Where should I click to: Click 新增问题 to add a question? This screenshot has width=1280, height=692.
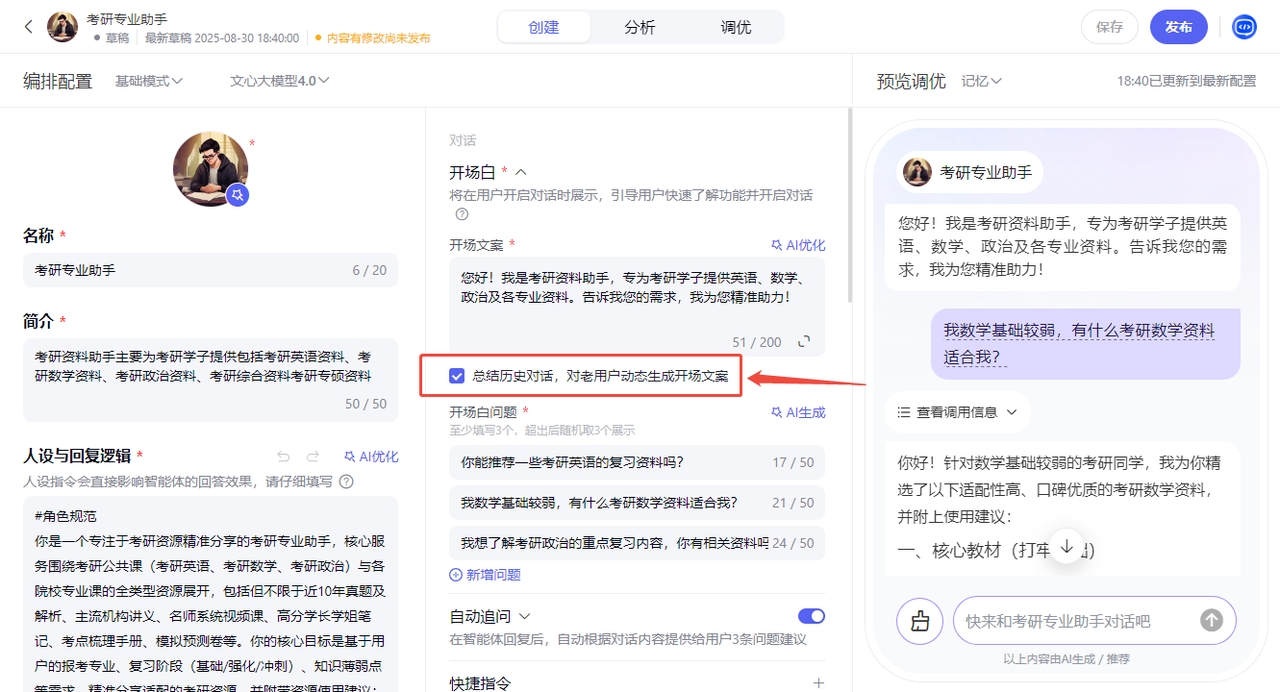pyautogui.click(x=485, y=575)
